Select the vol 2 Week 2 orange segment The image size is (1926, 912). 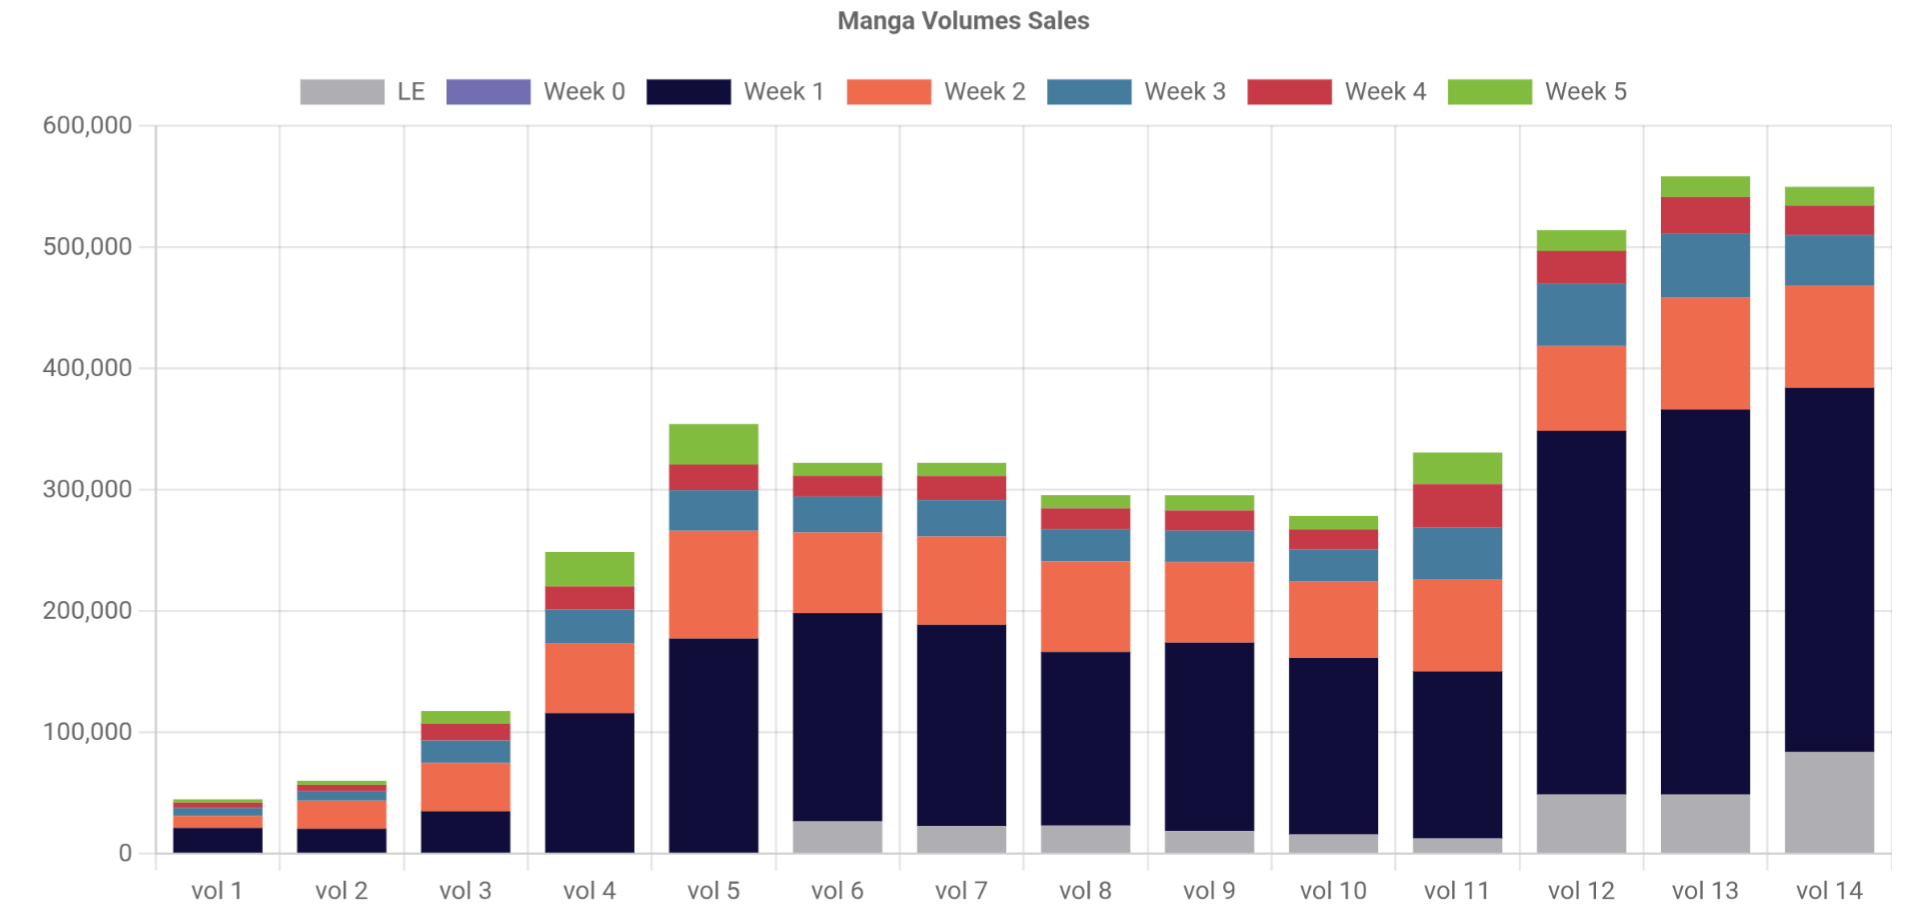coord(342,814)
